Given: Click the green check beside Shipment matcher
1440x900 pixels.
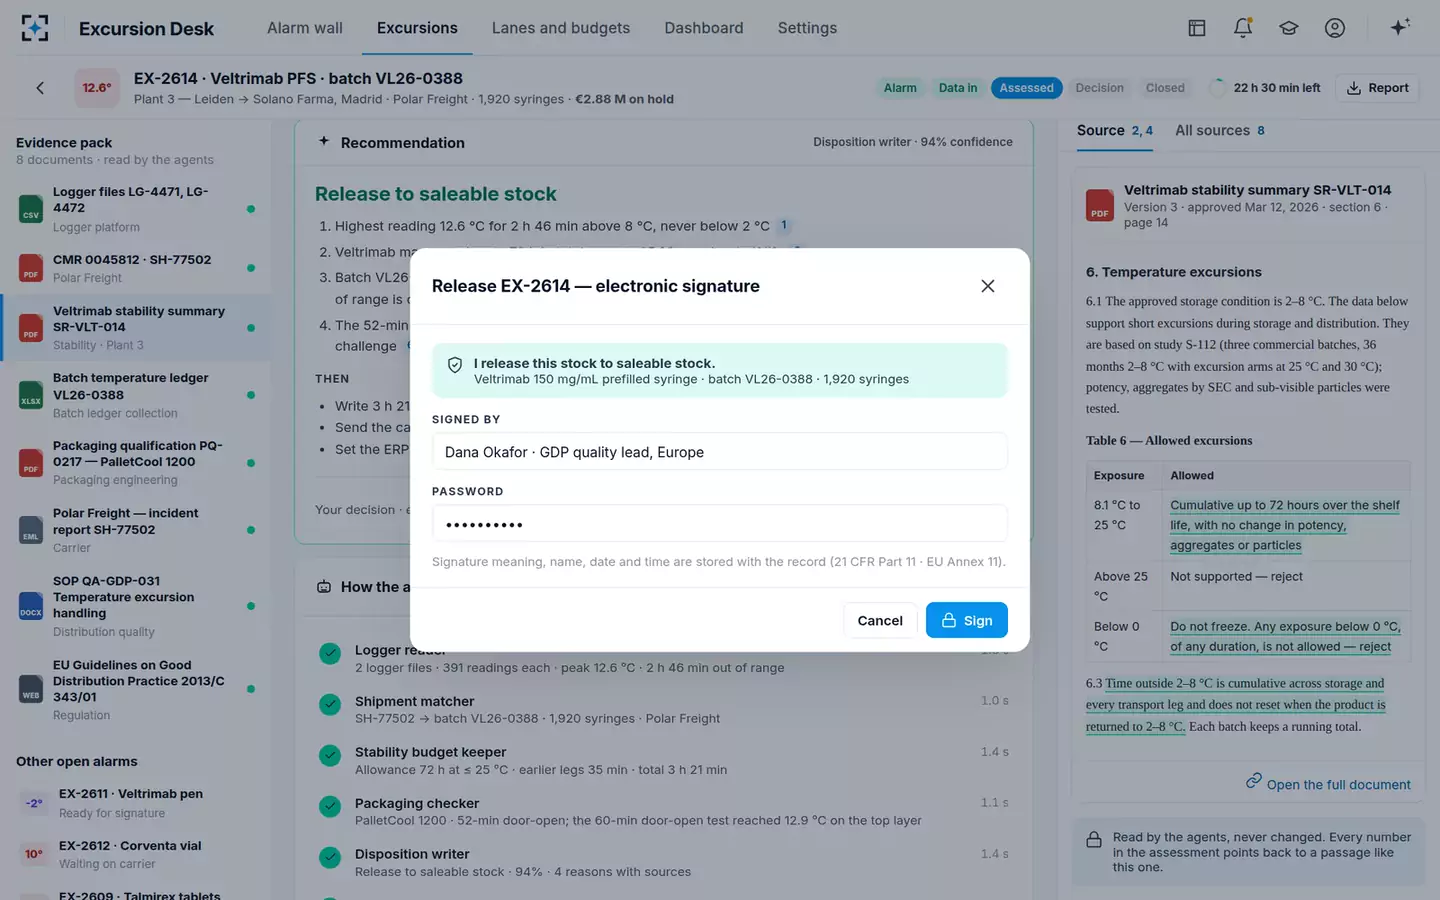Looking at the screenshot, I should 330,705.
